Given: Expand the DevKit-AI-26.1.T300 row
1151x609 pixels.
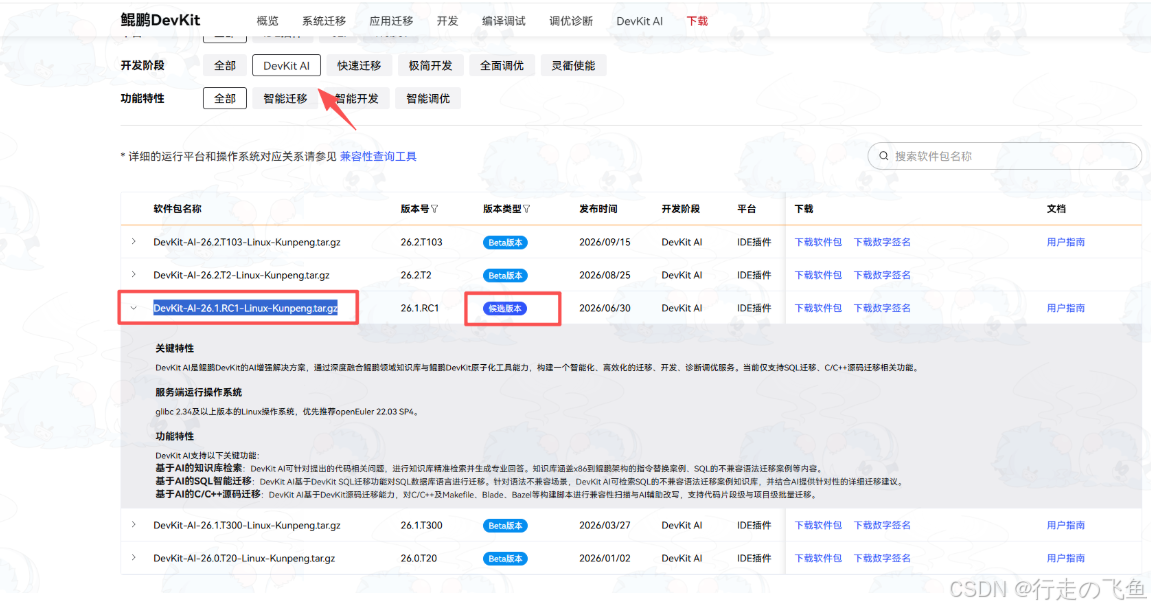Looking at the screenshot, I should (134, 525).
